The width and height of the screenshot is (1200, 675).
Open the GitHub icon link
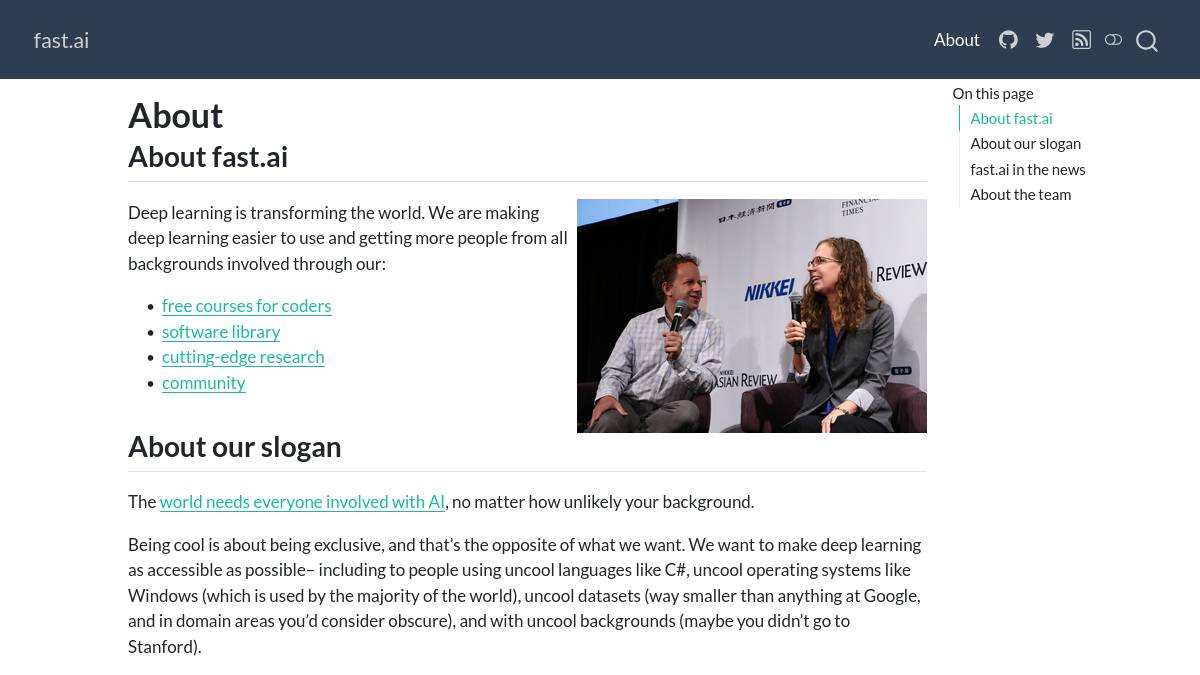click(x=1008, y=40)
